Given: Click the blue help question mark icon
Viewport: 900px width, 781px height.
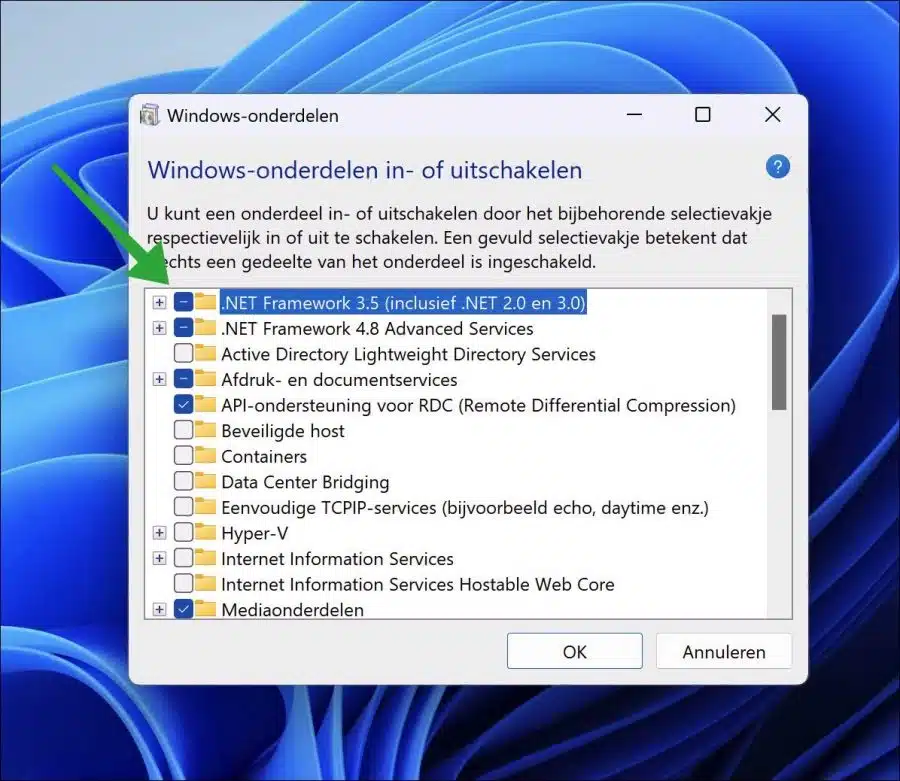Looking at the screenshot, I should 778,167.
